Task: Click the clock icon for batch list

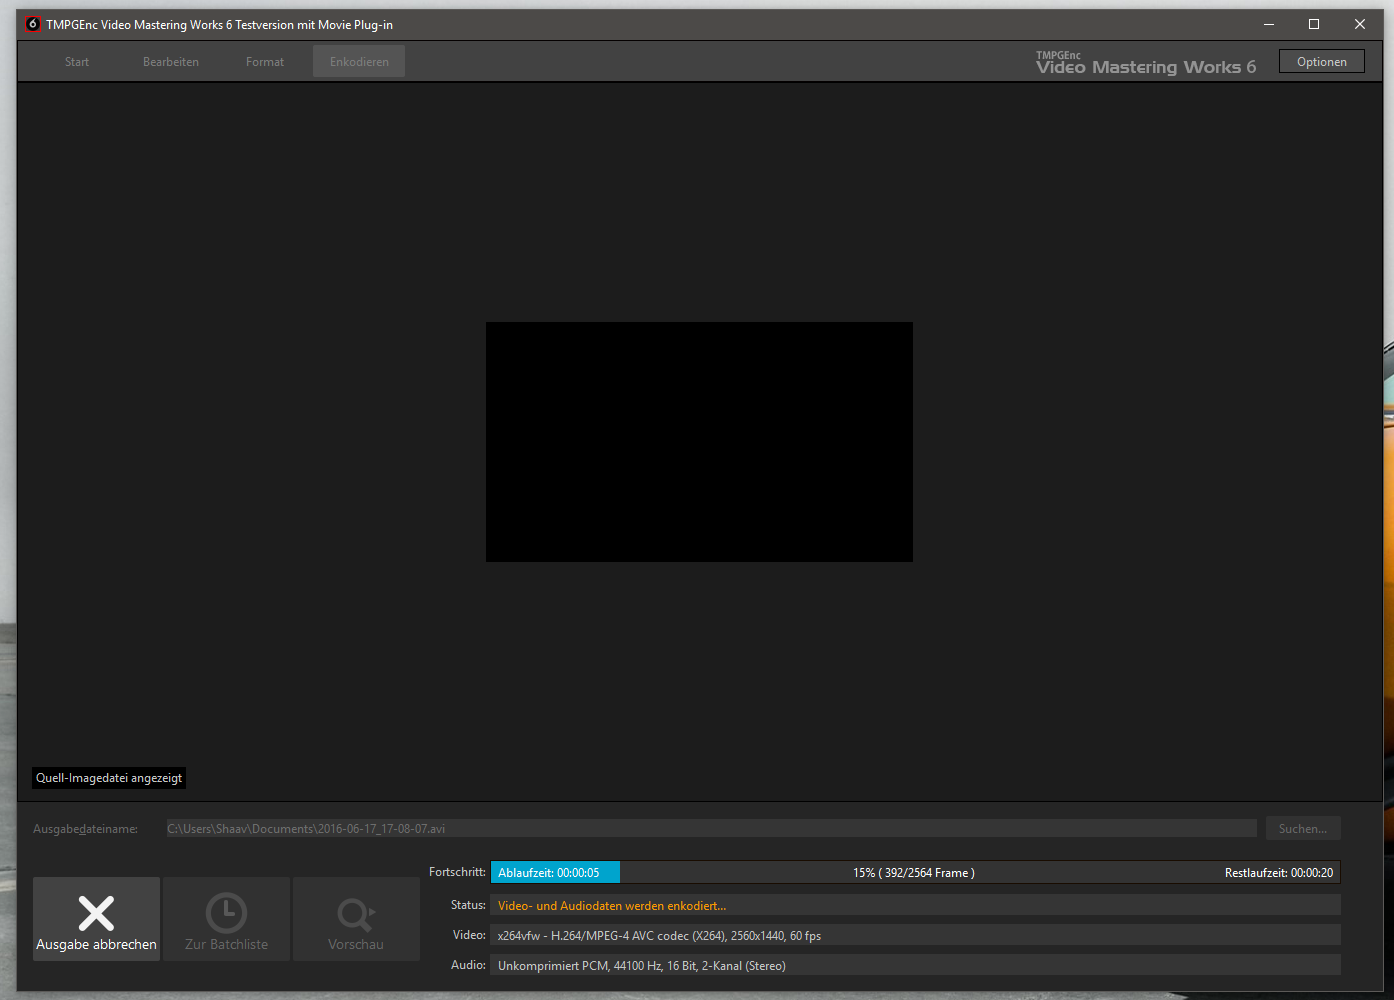Action: pos(226,913)
